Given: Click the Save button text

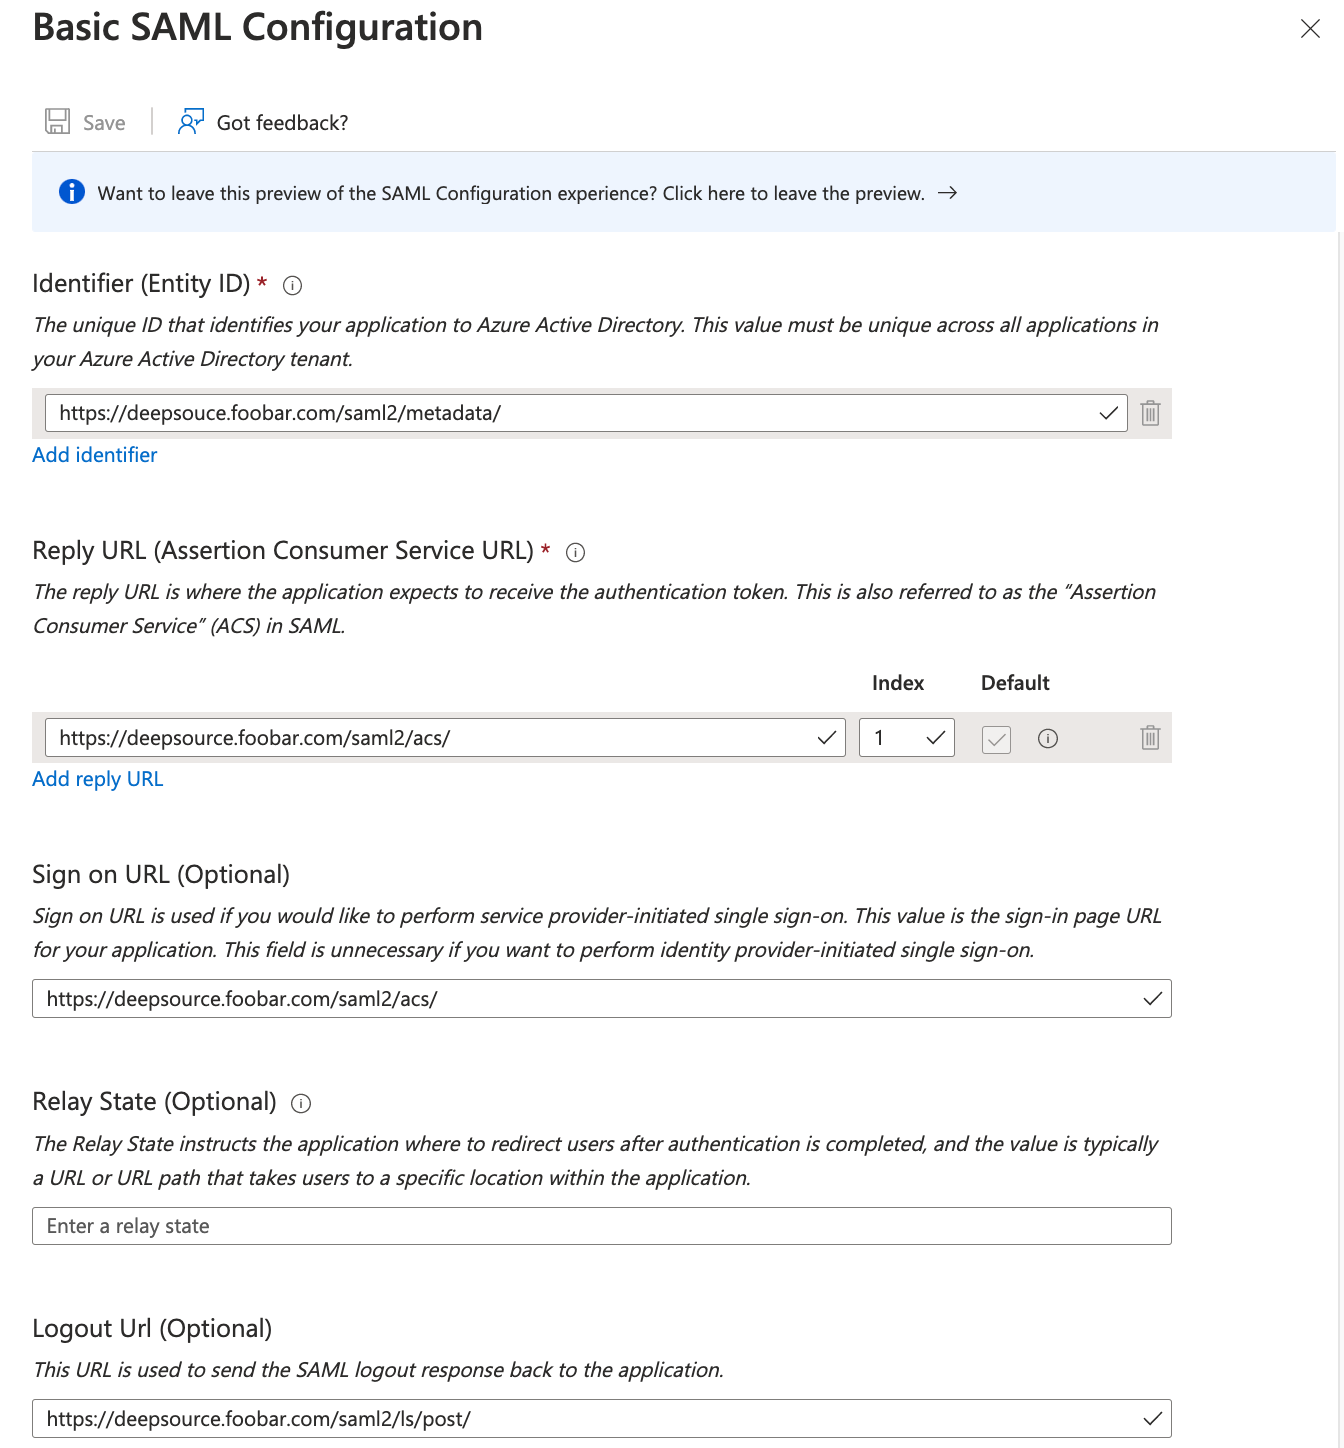Looking at the screenshot, I should (x=104, y=123).
